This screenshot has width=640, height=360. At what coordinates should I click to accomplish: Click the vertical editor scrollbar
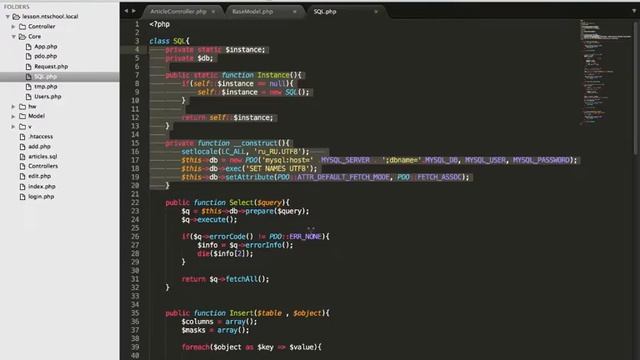[636, 88]
